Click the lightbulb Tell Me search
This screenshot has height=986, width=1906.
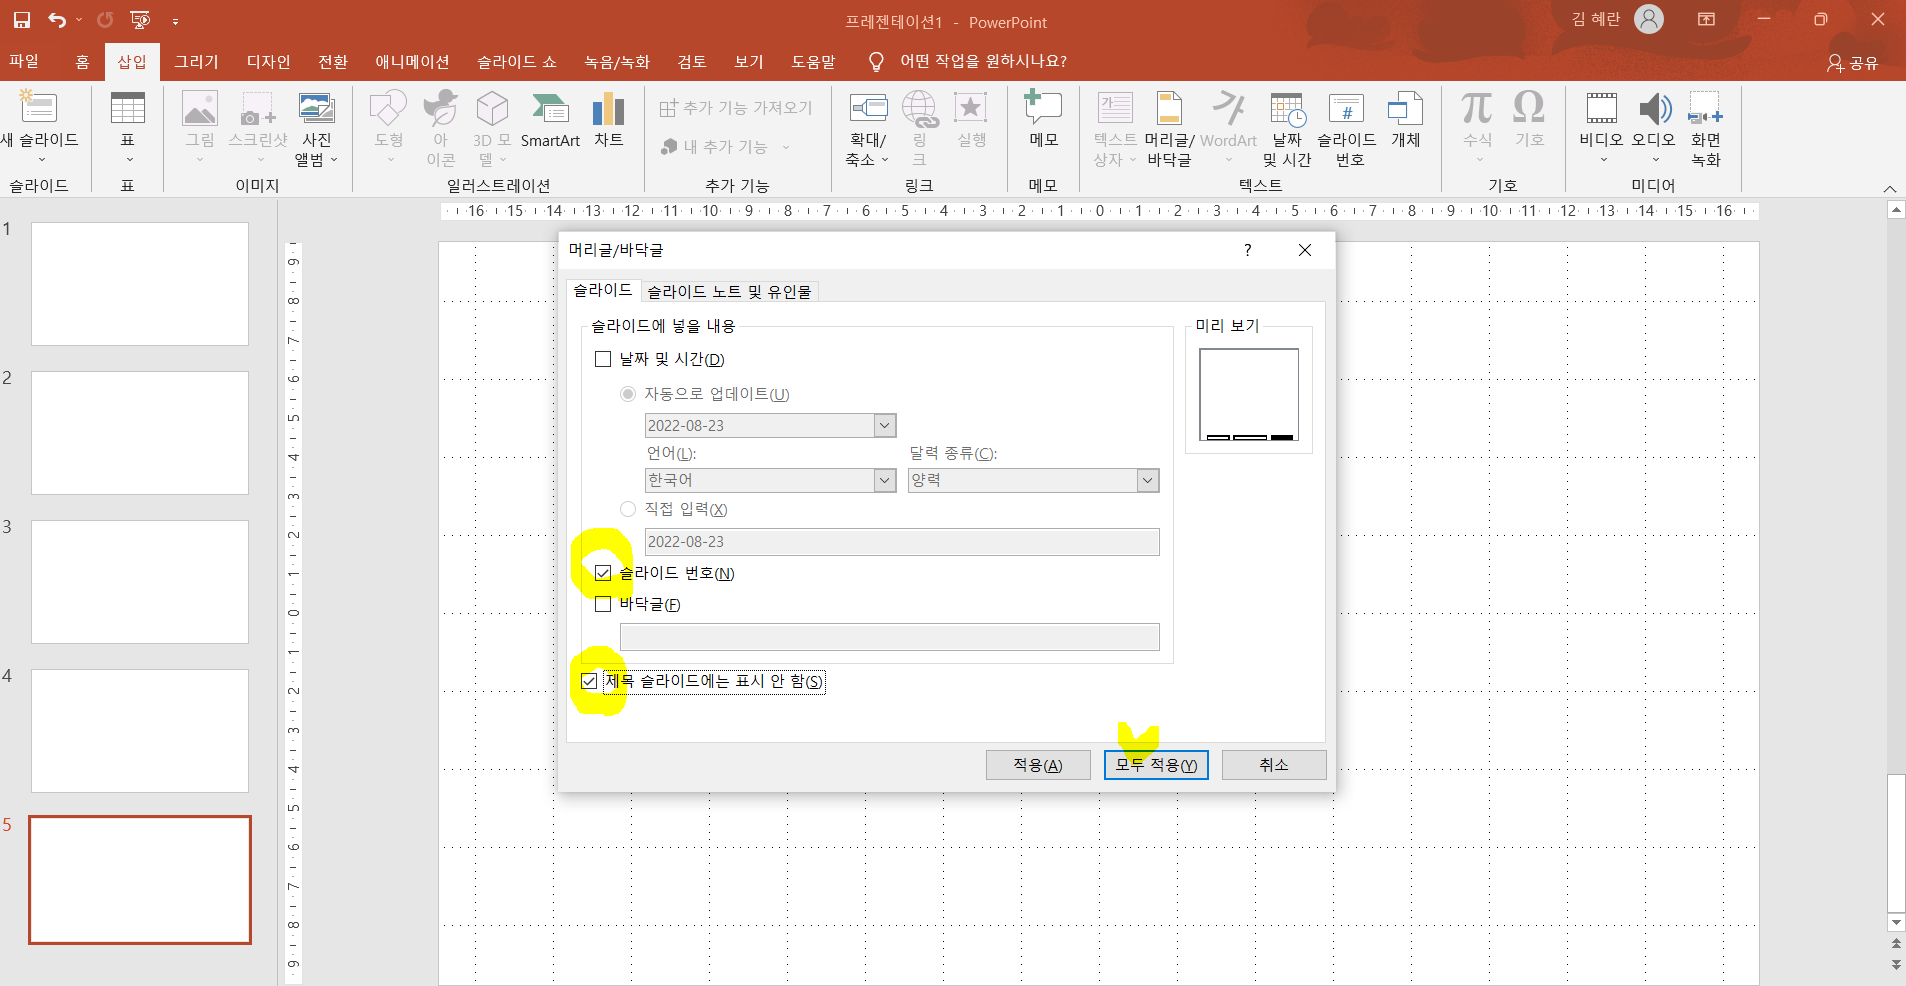click(x=876, y=62)
